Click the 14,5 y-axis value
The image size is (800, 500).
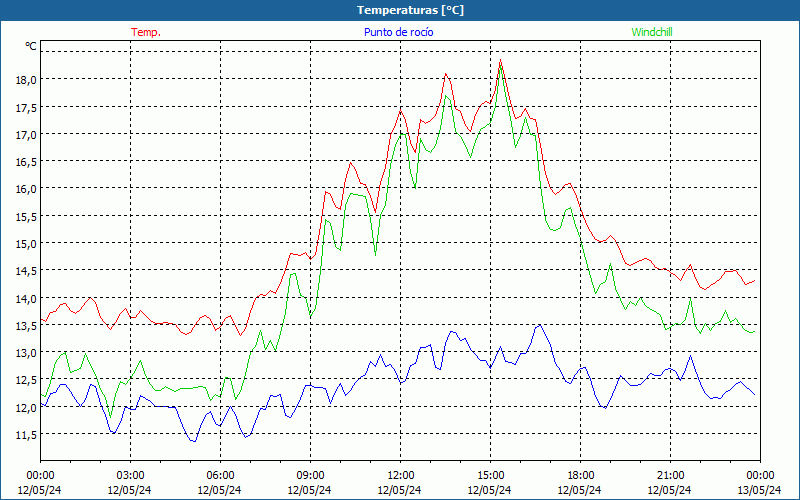coord(27,271)
